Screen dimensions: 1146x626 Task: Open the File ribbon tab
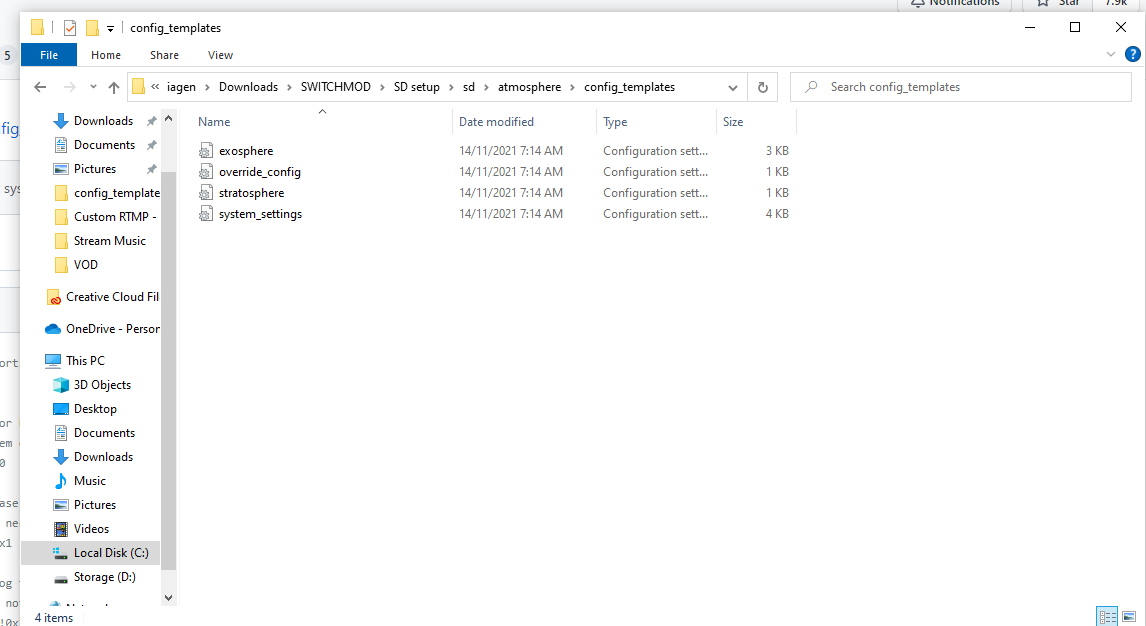click(49, 56)
